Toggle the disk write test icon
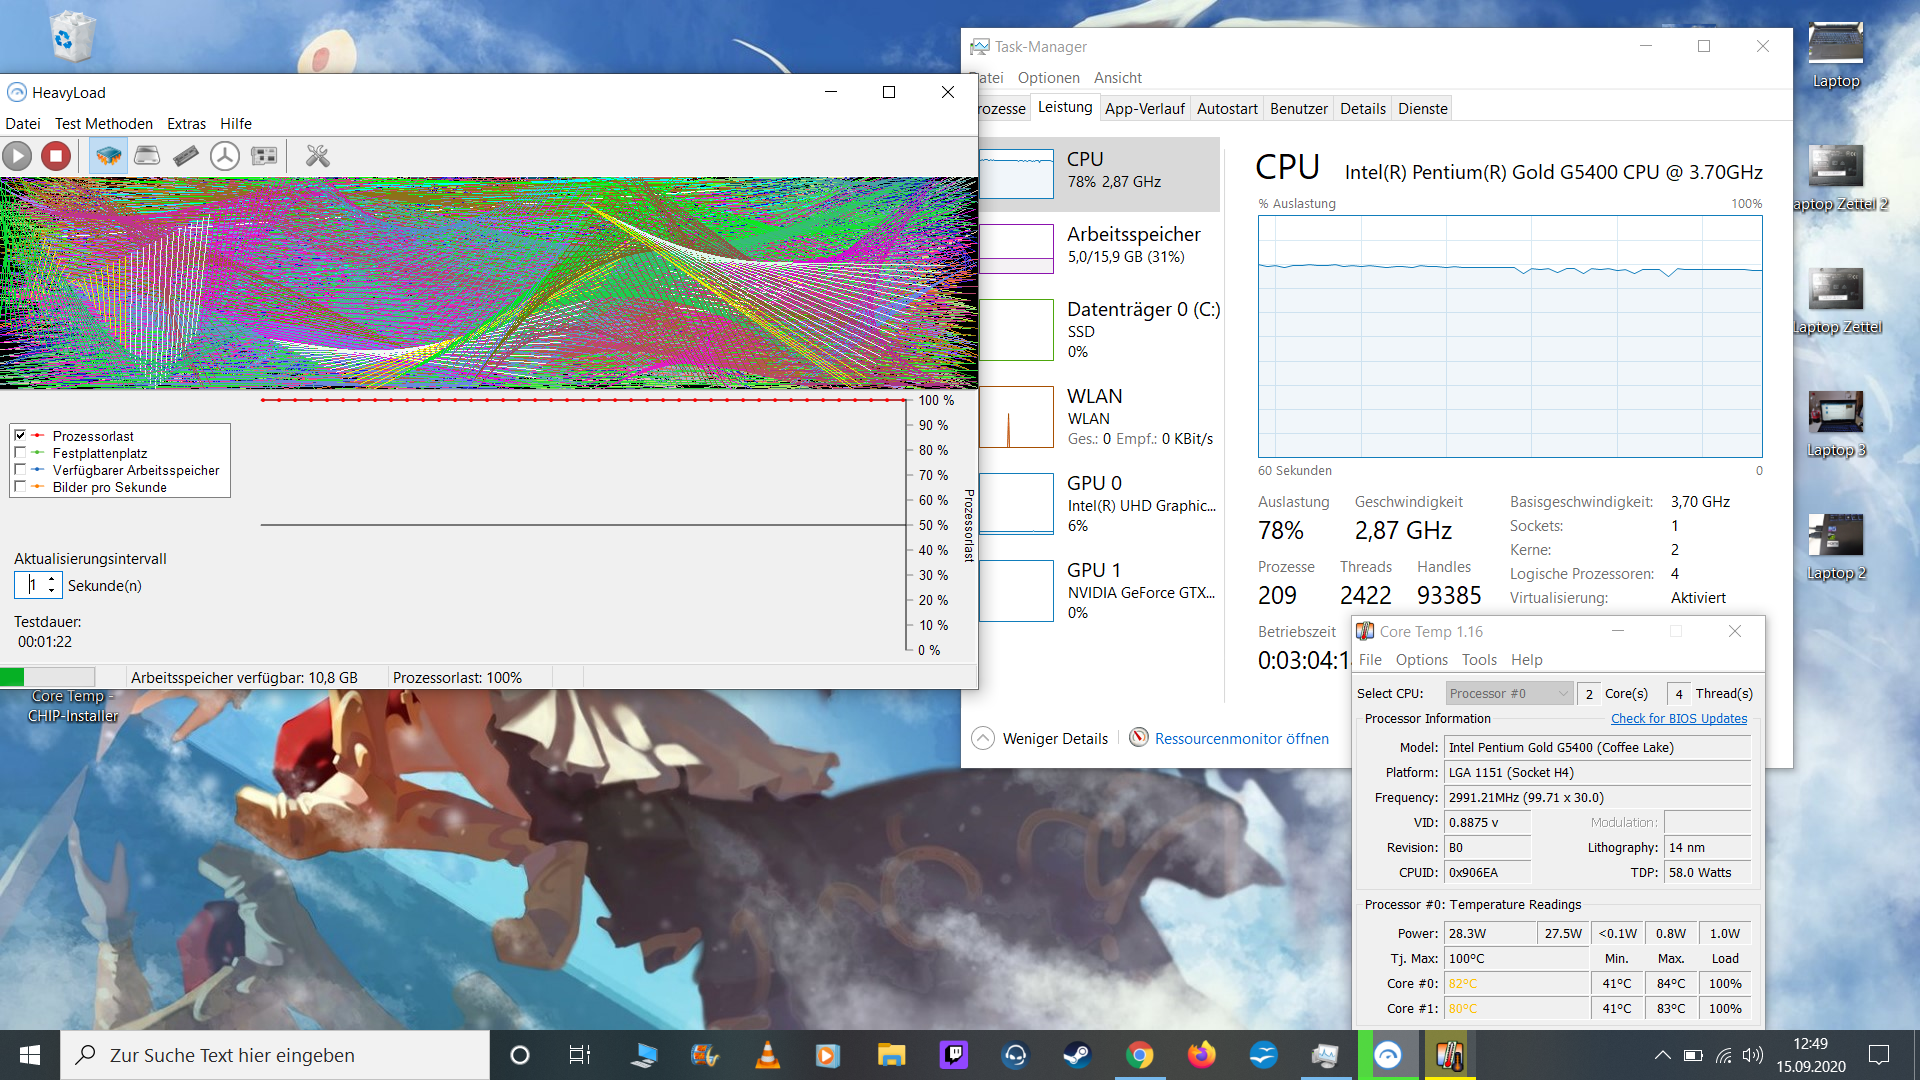Screen dimensions: 1920x1080 click(147, 156)
